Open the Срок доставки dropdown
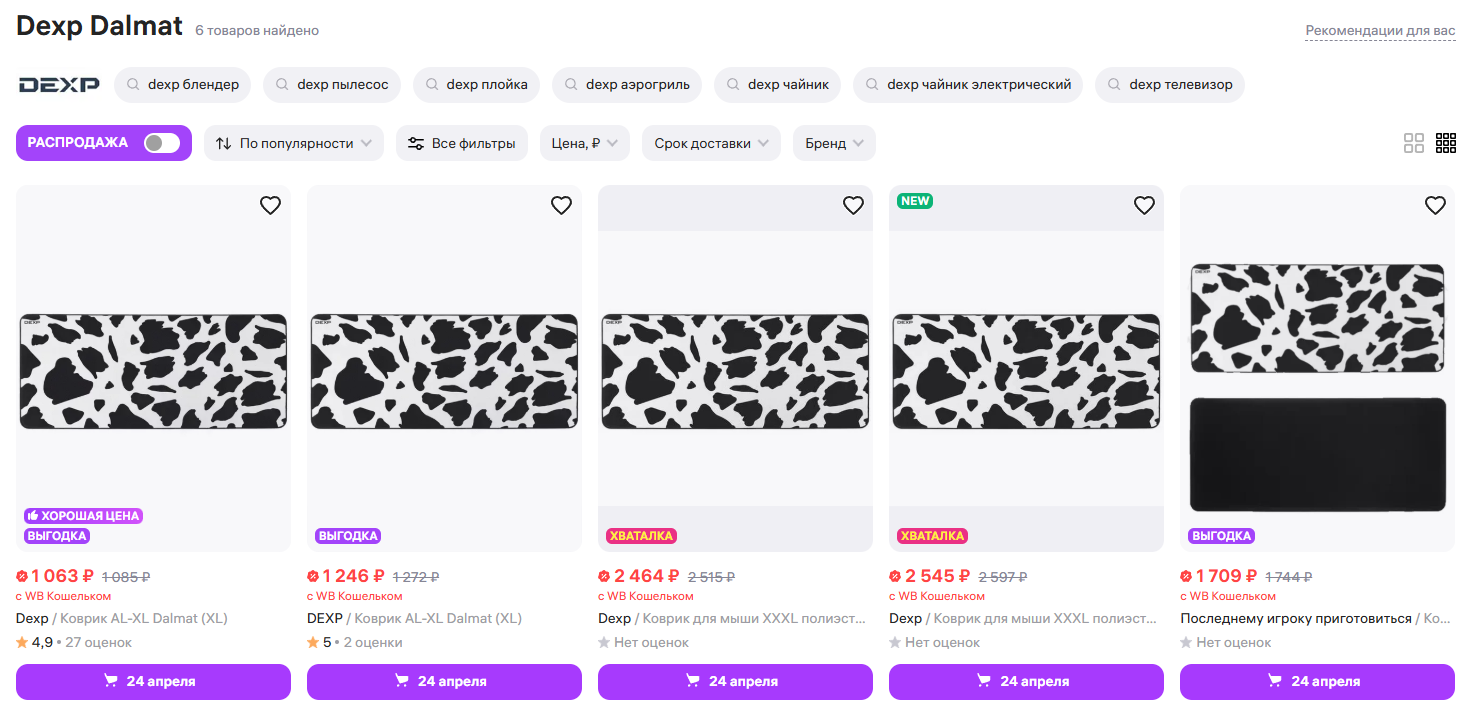Image resolution: width=1477 pixels, height=712 pixels. pyautogui.click(x=712, y=143)
